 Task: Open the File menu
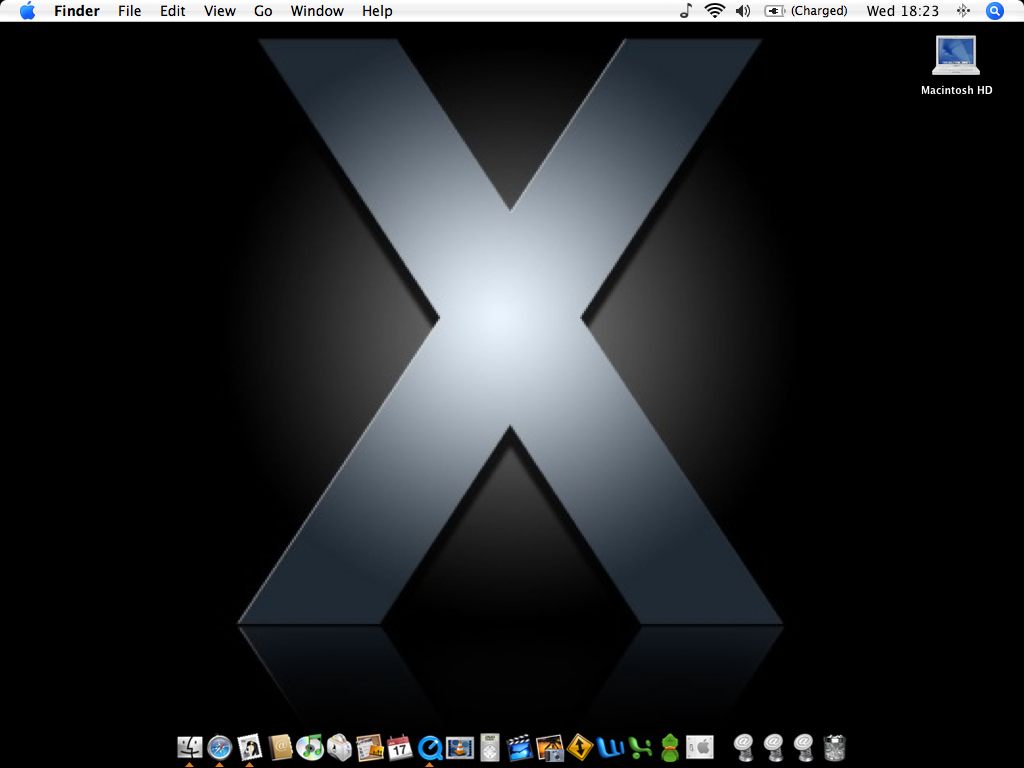click(129, 11)
